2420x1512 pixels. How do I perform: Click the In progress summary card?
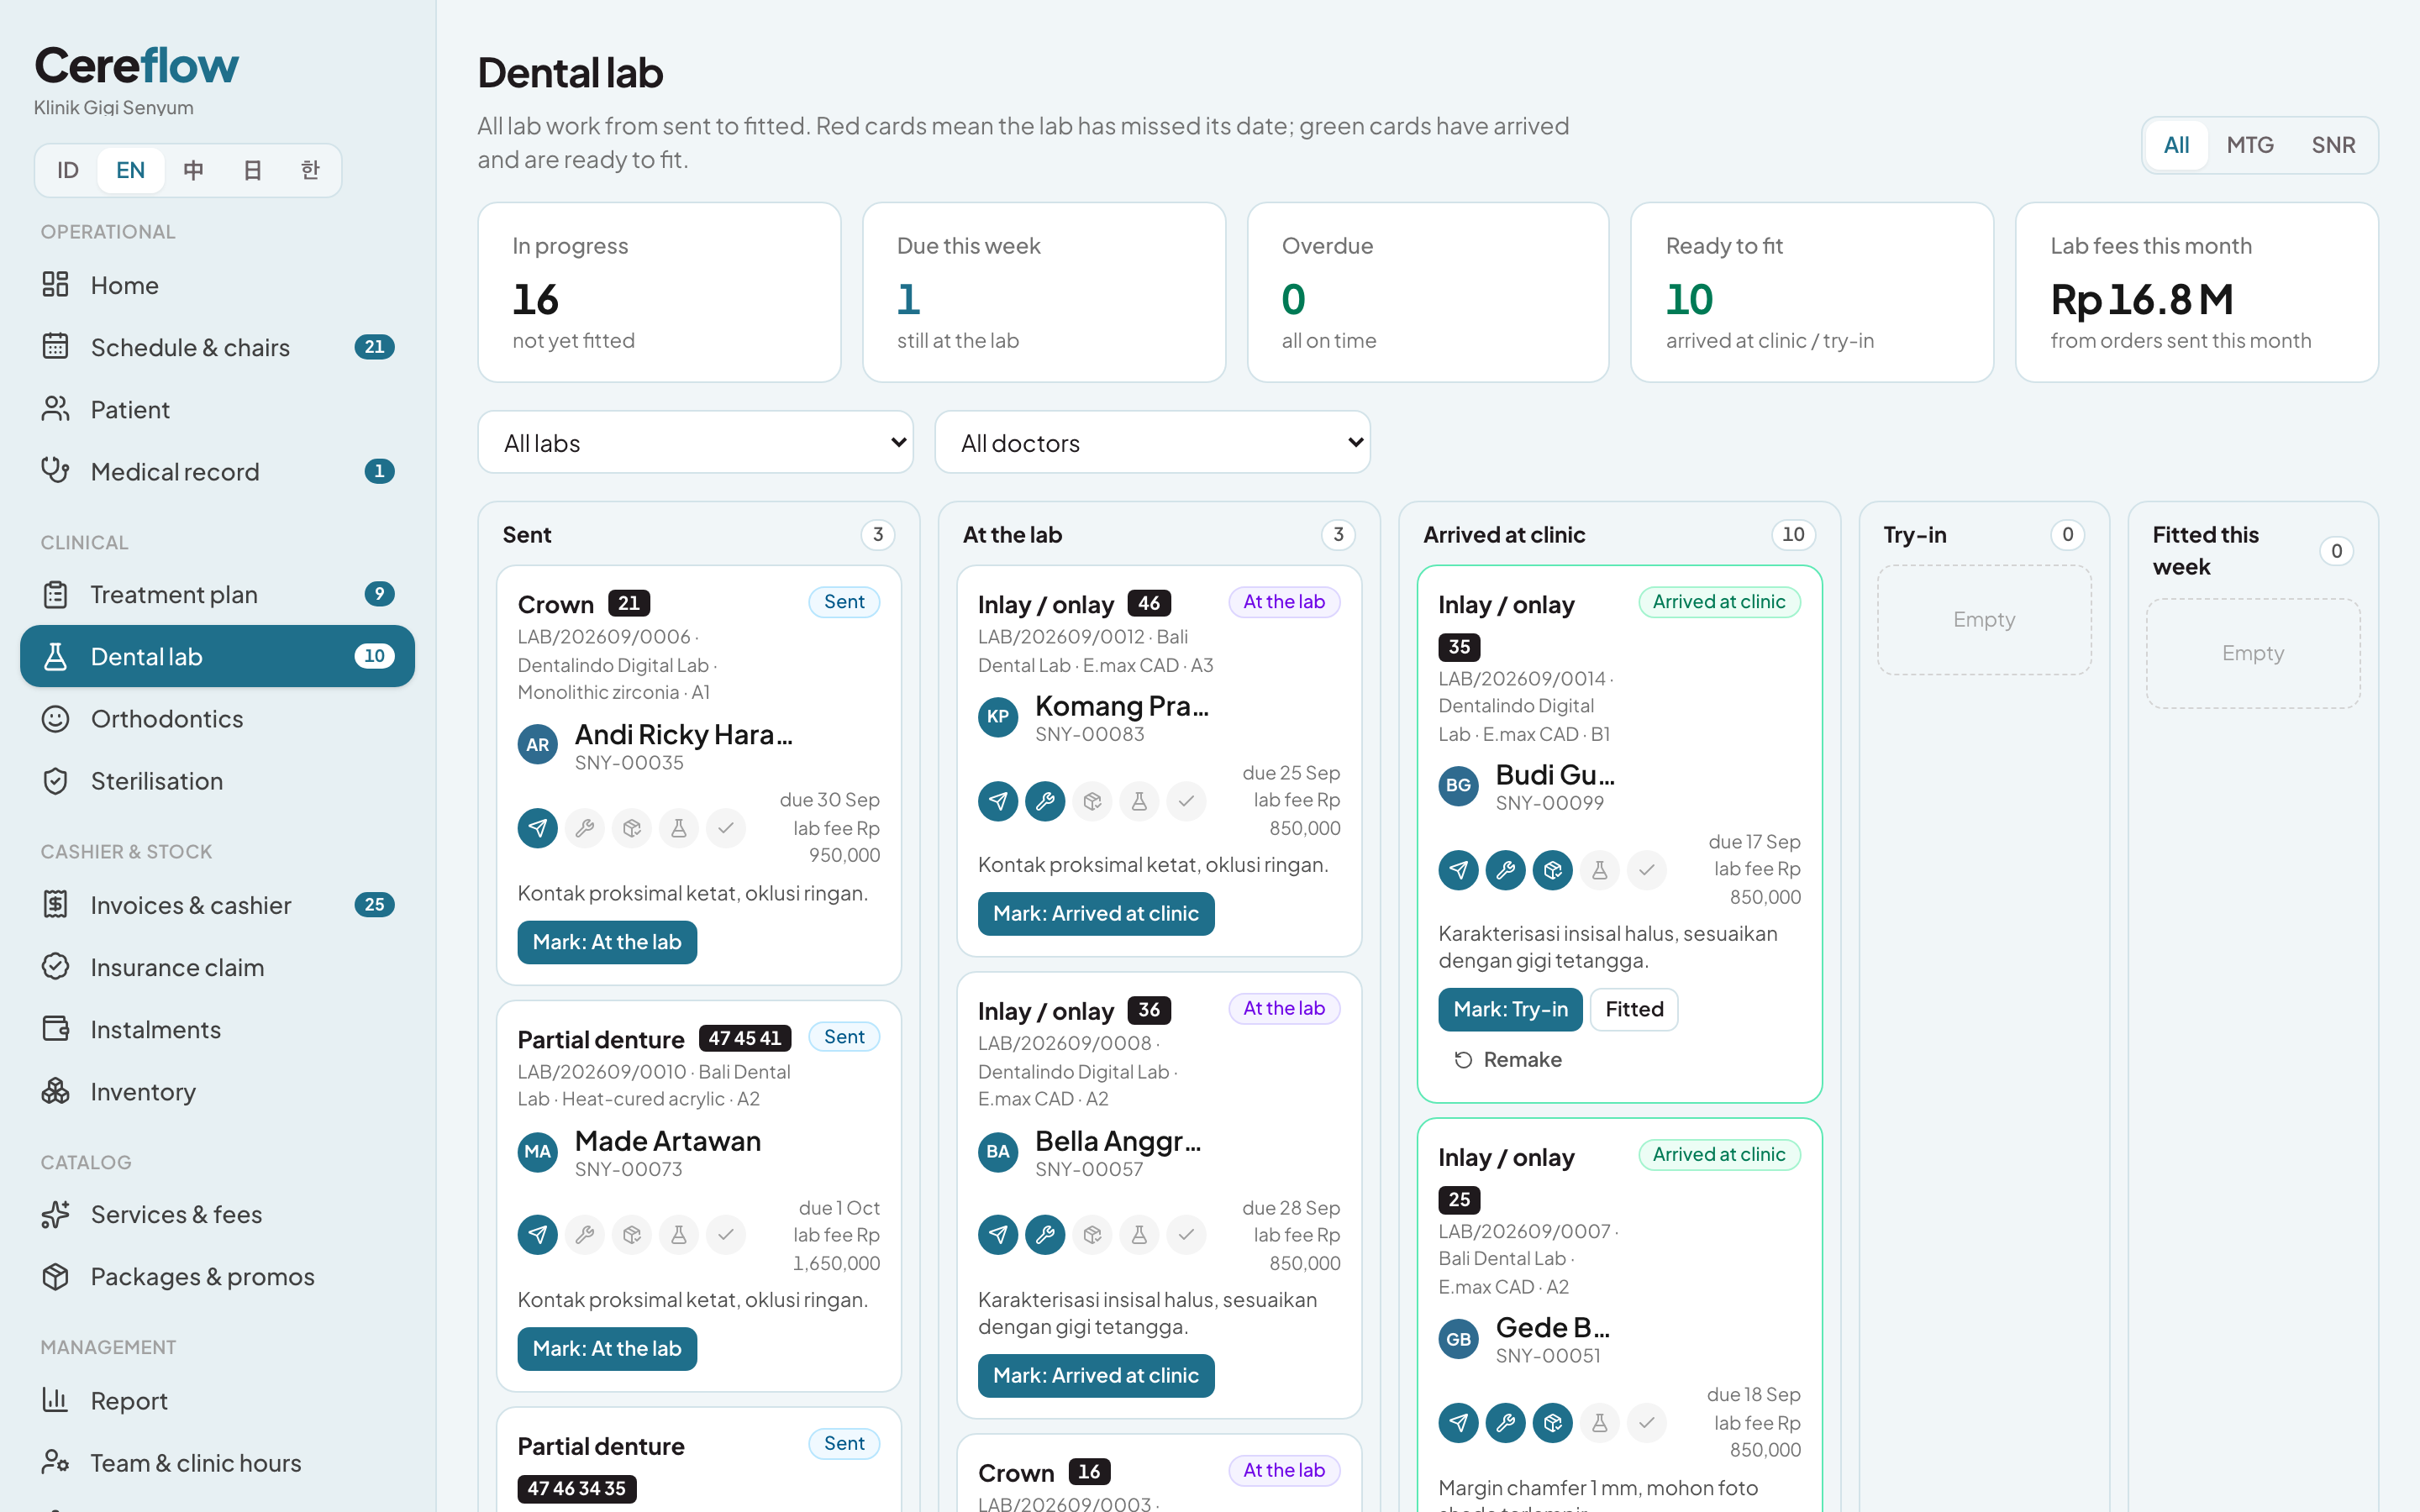[x=659, y=292]
